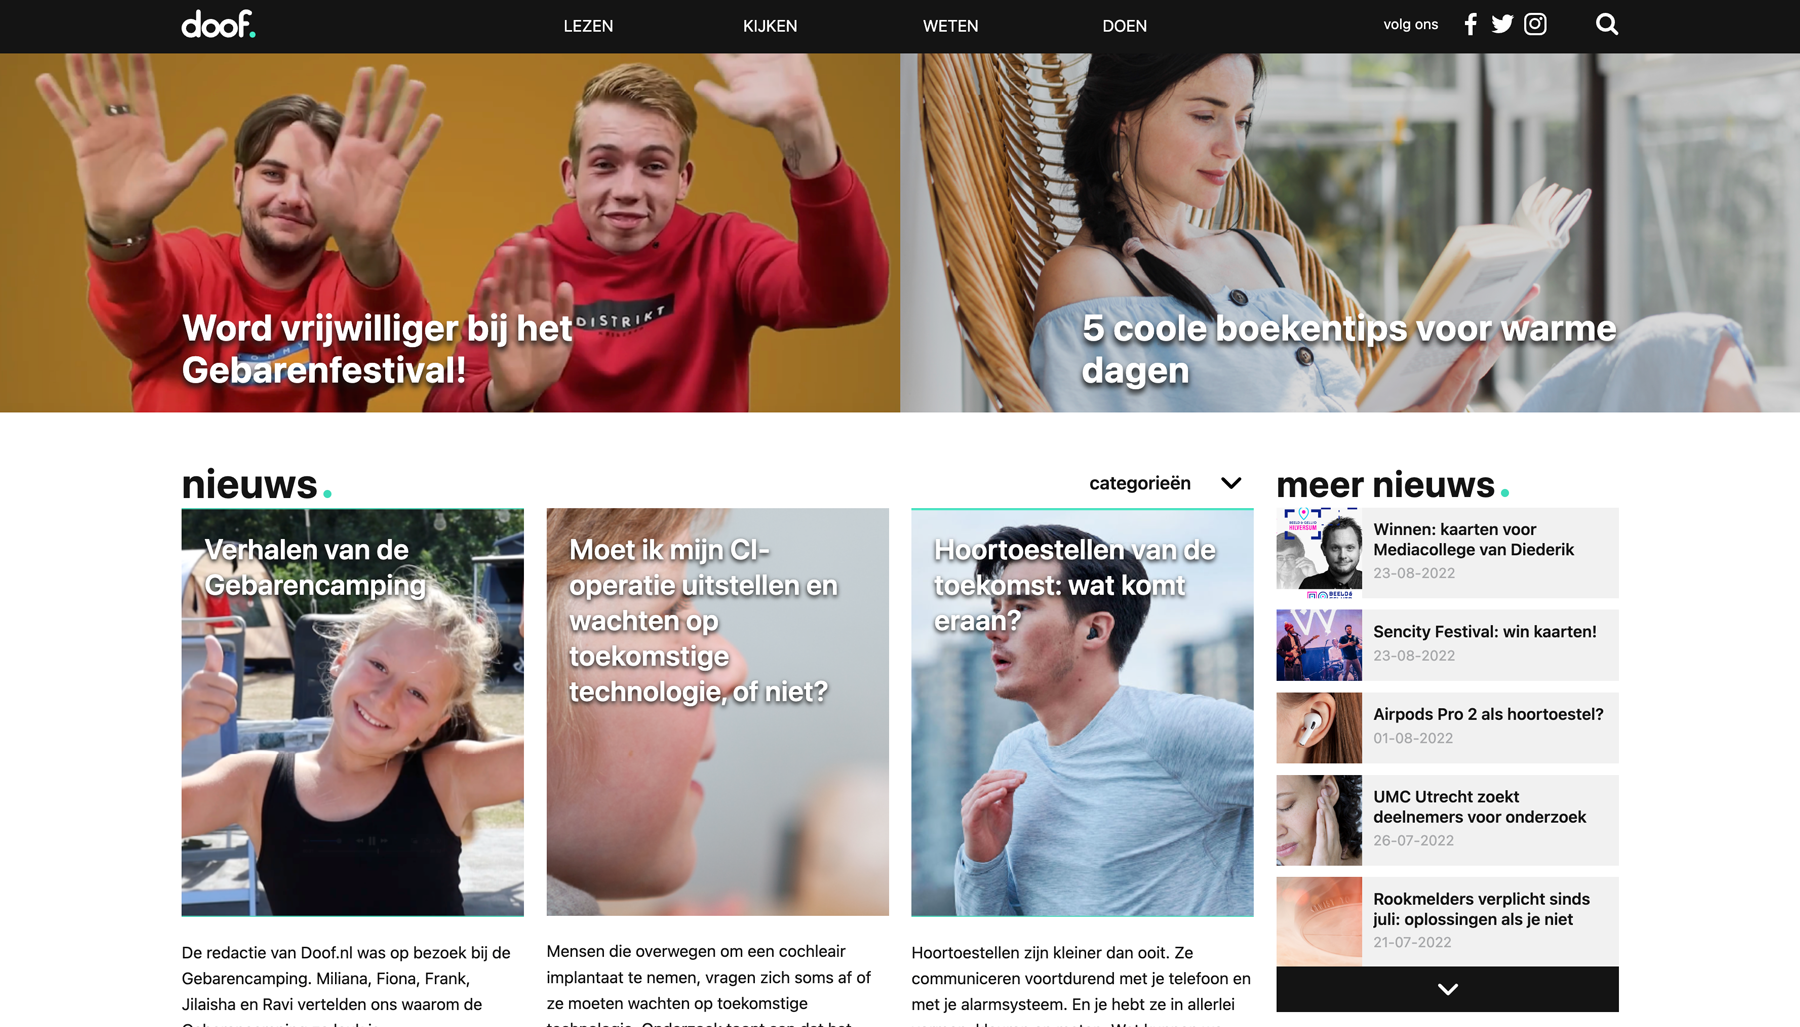Expand the categorieën dropdown arrow
This screenshot has height=1027, width=1800.
(1231, 483)
